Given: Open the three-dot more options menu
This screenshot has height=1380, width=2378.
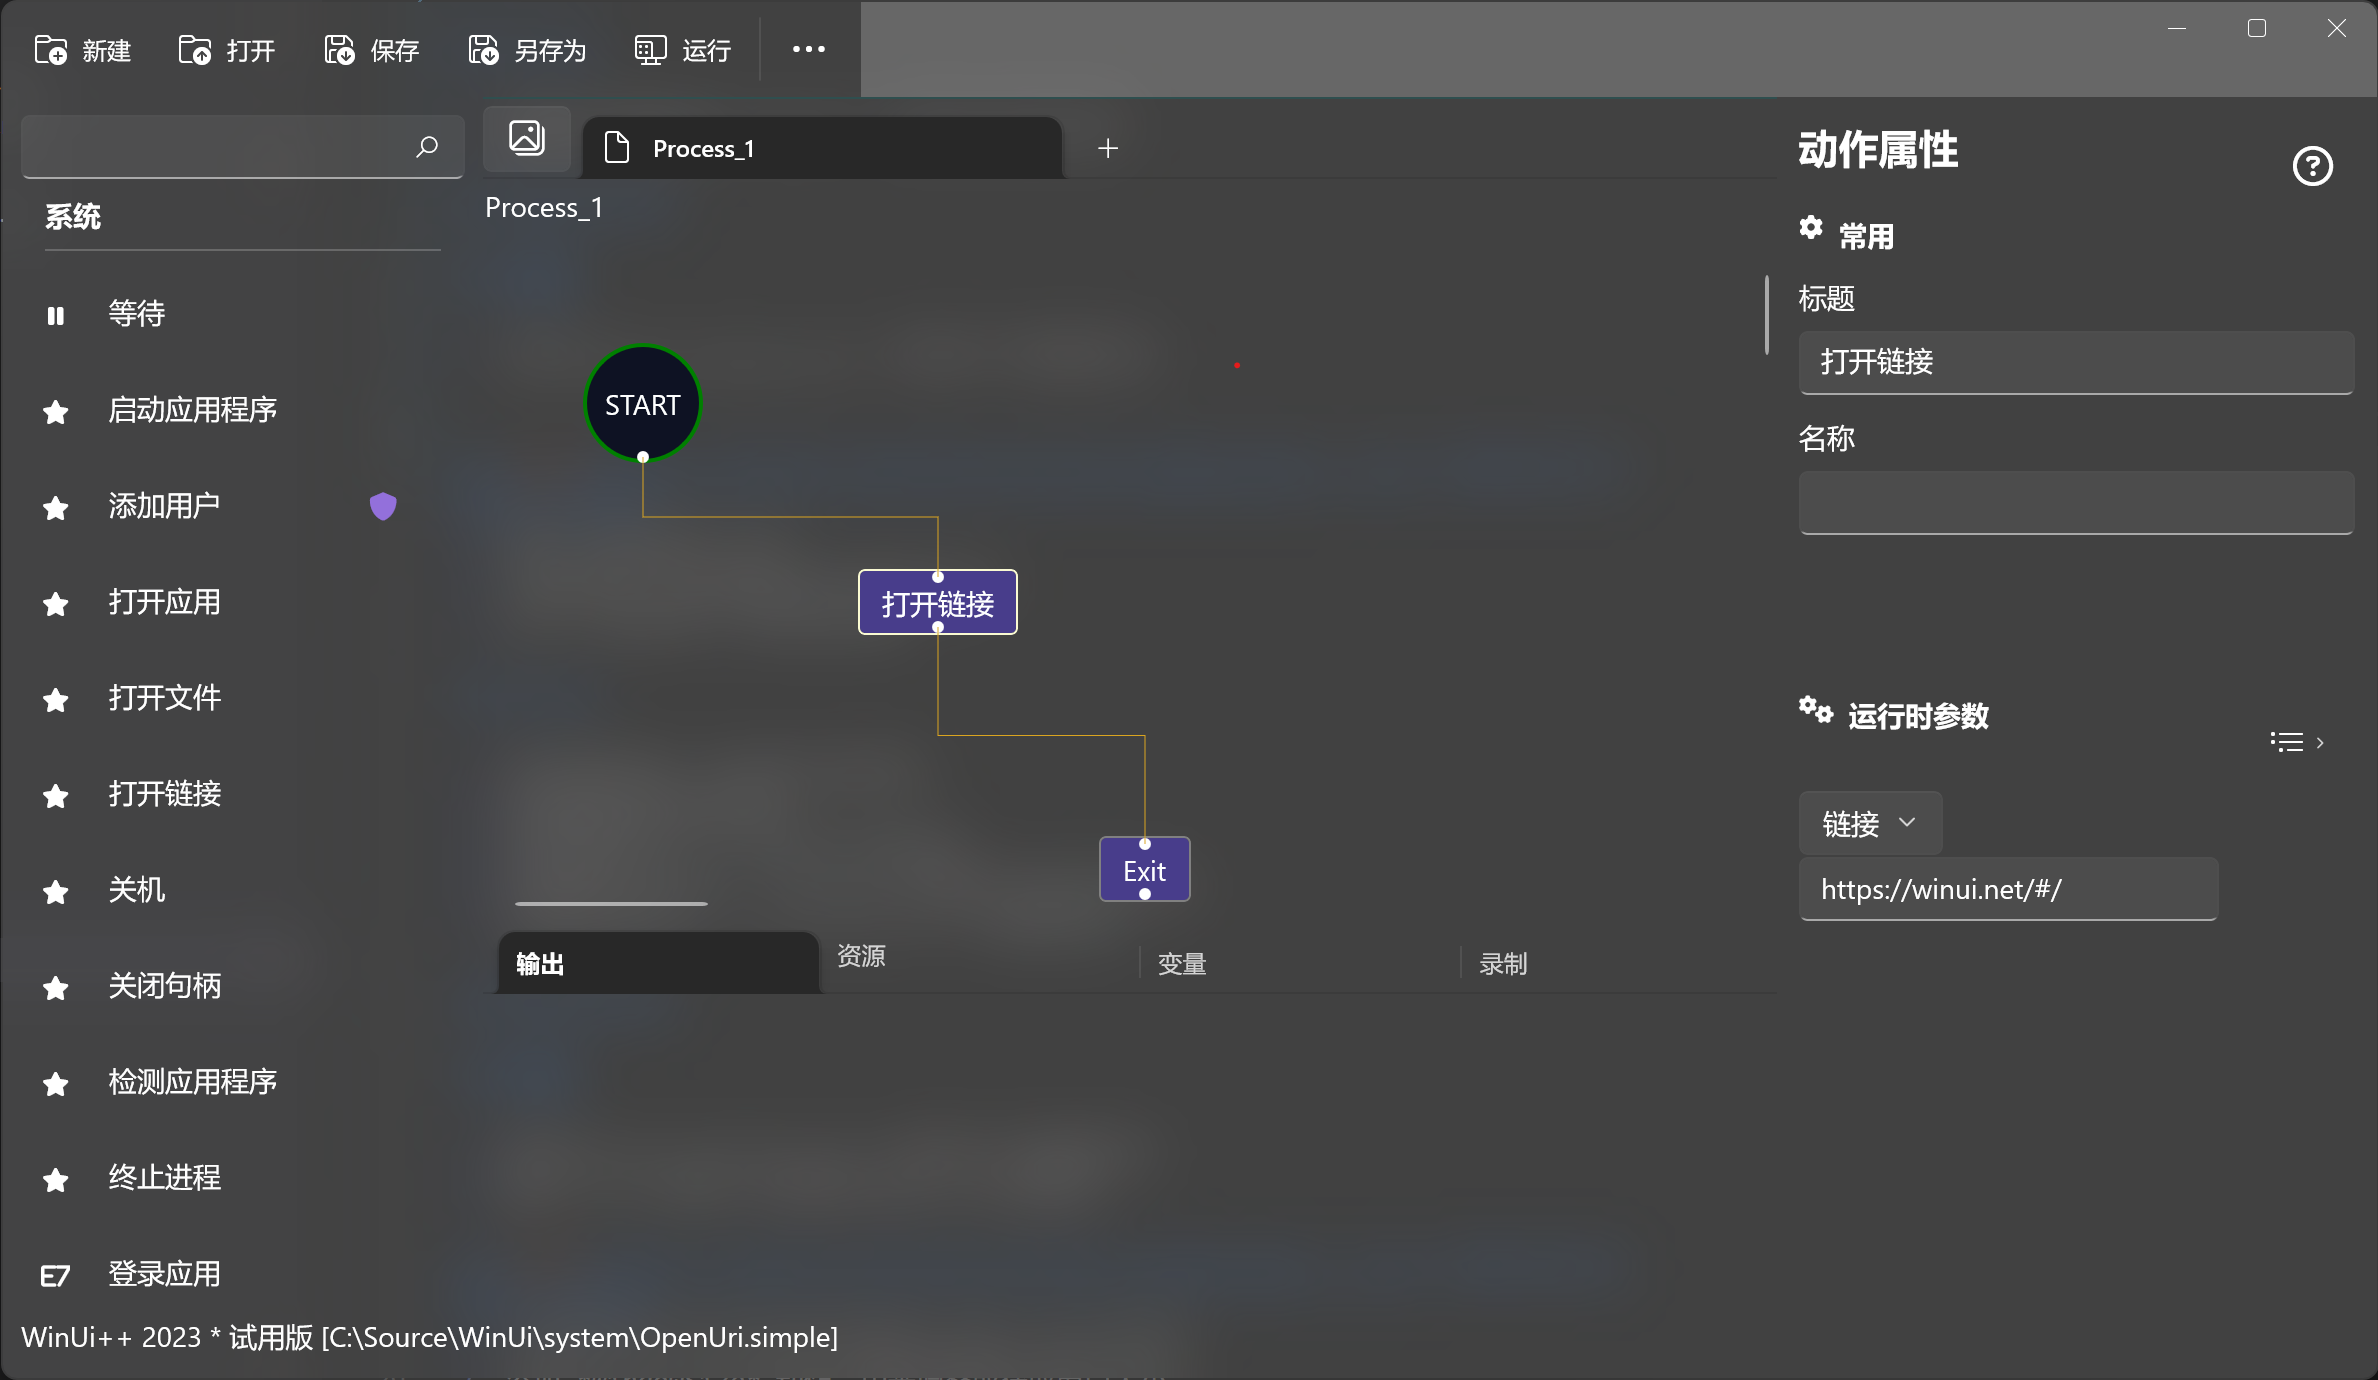Looking at the screenshot, I should click(x=808, y=49).
